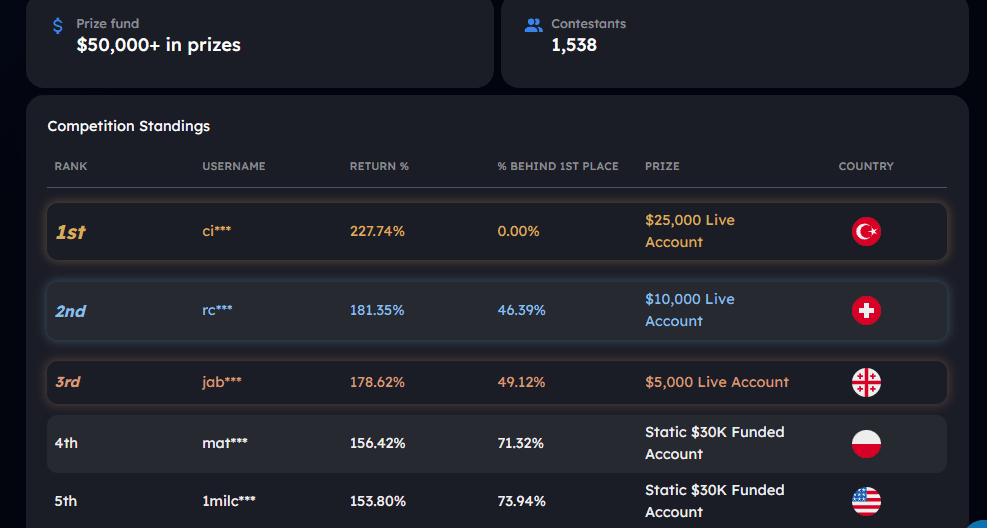
Task: Click the Switzerland flag icon
Action: 866,310
